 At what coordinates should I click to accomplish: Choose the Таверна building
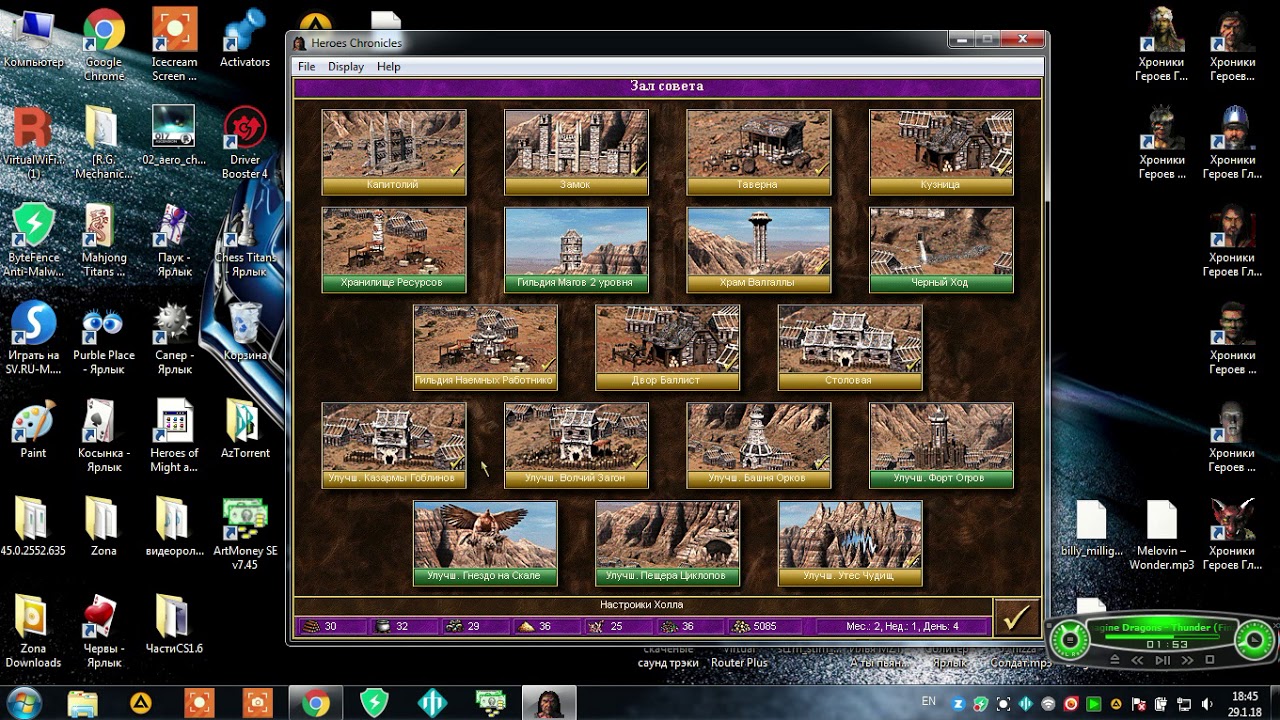(759, 152)
